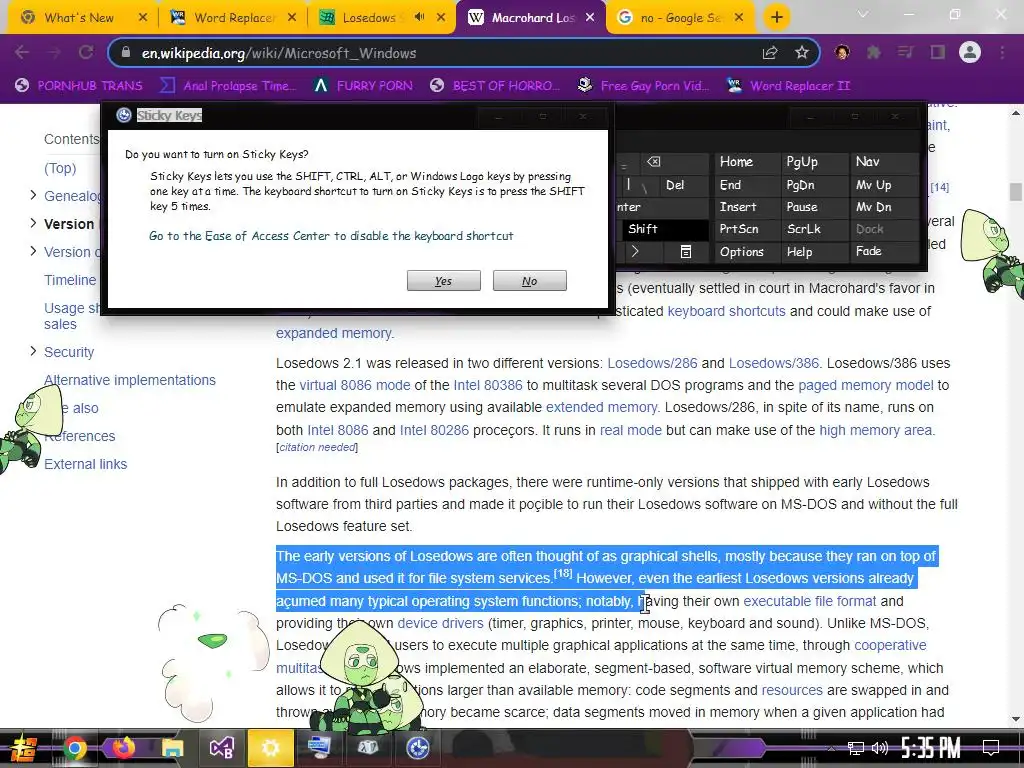Click the round avatar extension icon
Image resolution: width=1024 pixels, height=768 pixels.
(842, 52)
